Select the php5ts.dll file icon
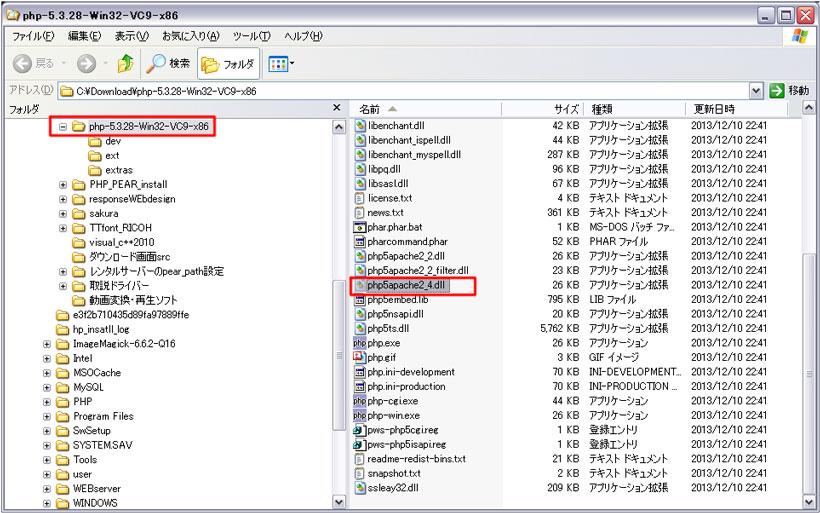The height and width of the screenshot is (513, 820). click(360, 328)
